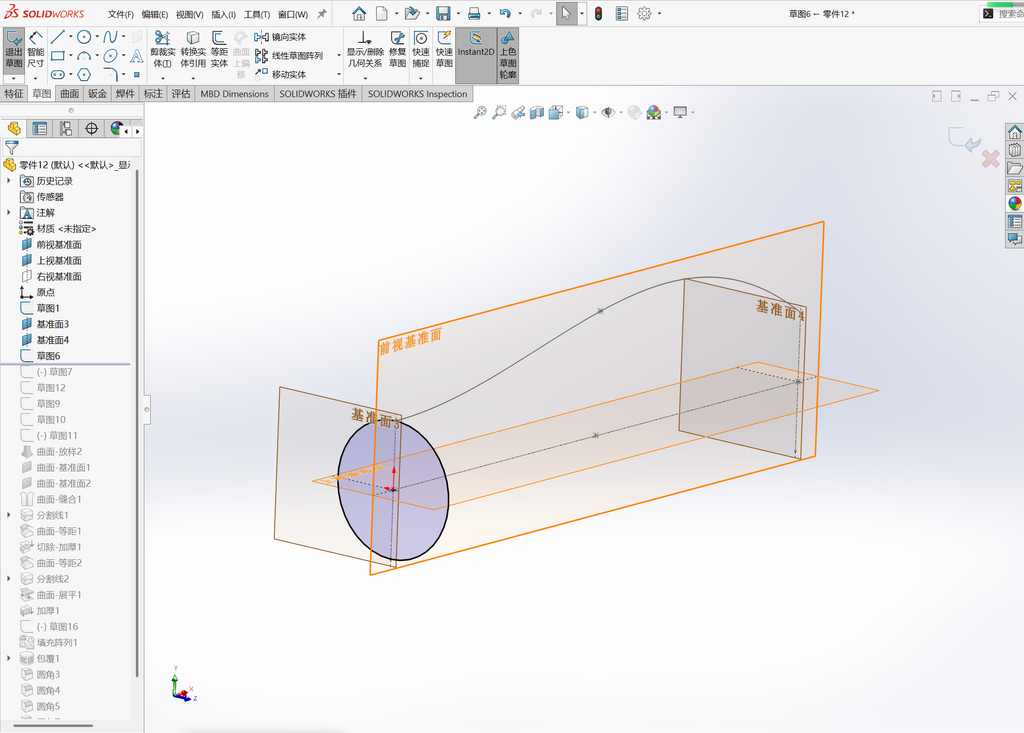Open dropdown arrow next to Save icon
1024x733 pixels.
[458, 14]
